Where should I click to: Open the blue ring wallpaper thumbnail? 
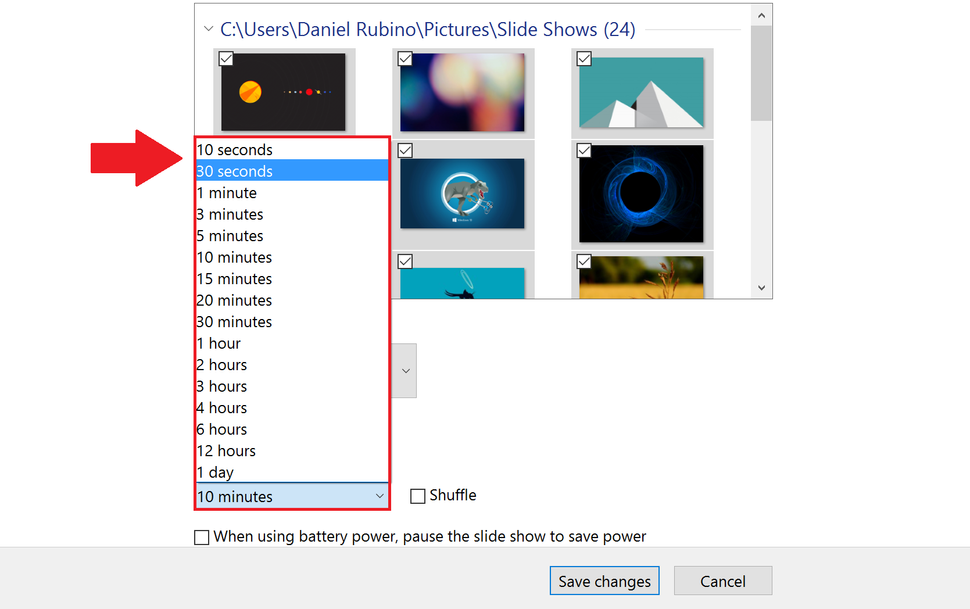click(641, 194)
